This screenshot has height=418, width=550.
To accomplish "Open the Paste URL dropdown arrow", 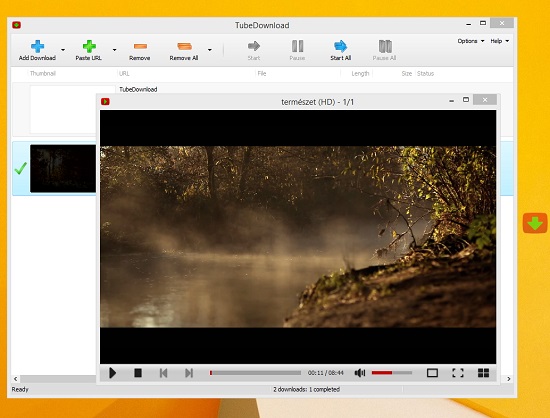I will pos(114,50).
